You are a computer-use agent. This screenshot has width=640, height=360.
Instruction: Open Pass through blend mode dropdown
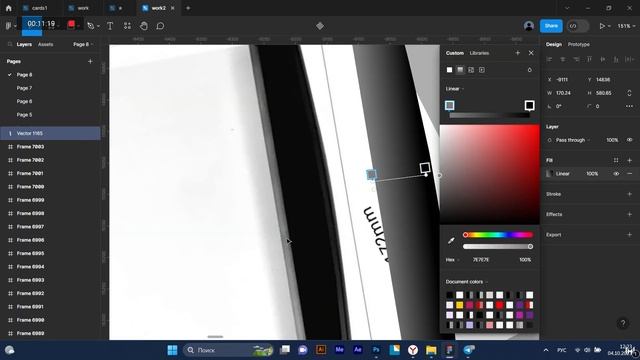point(573,140)
